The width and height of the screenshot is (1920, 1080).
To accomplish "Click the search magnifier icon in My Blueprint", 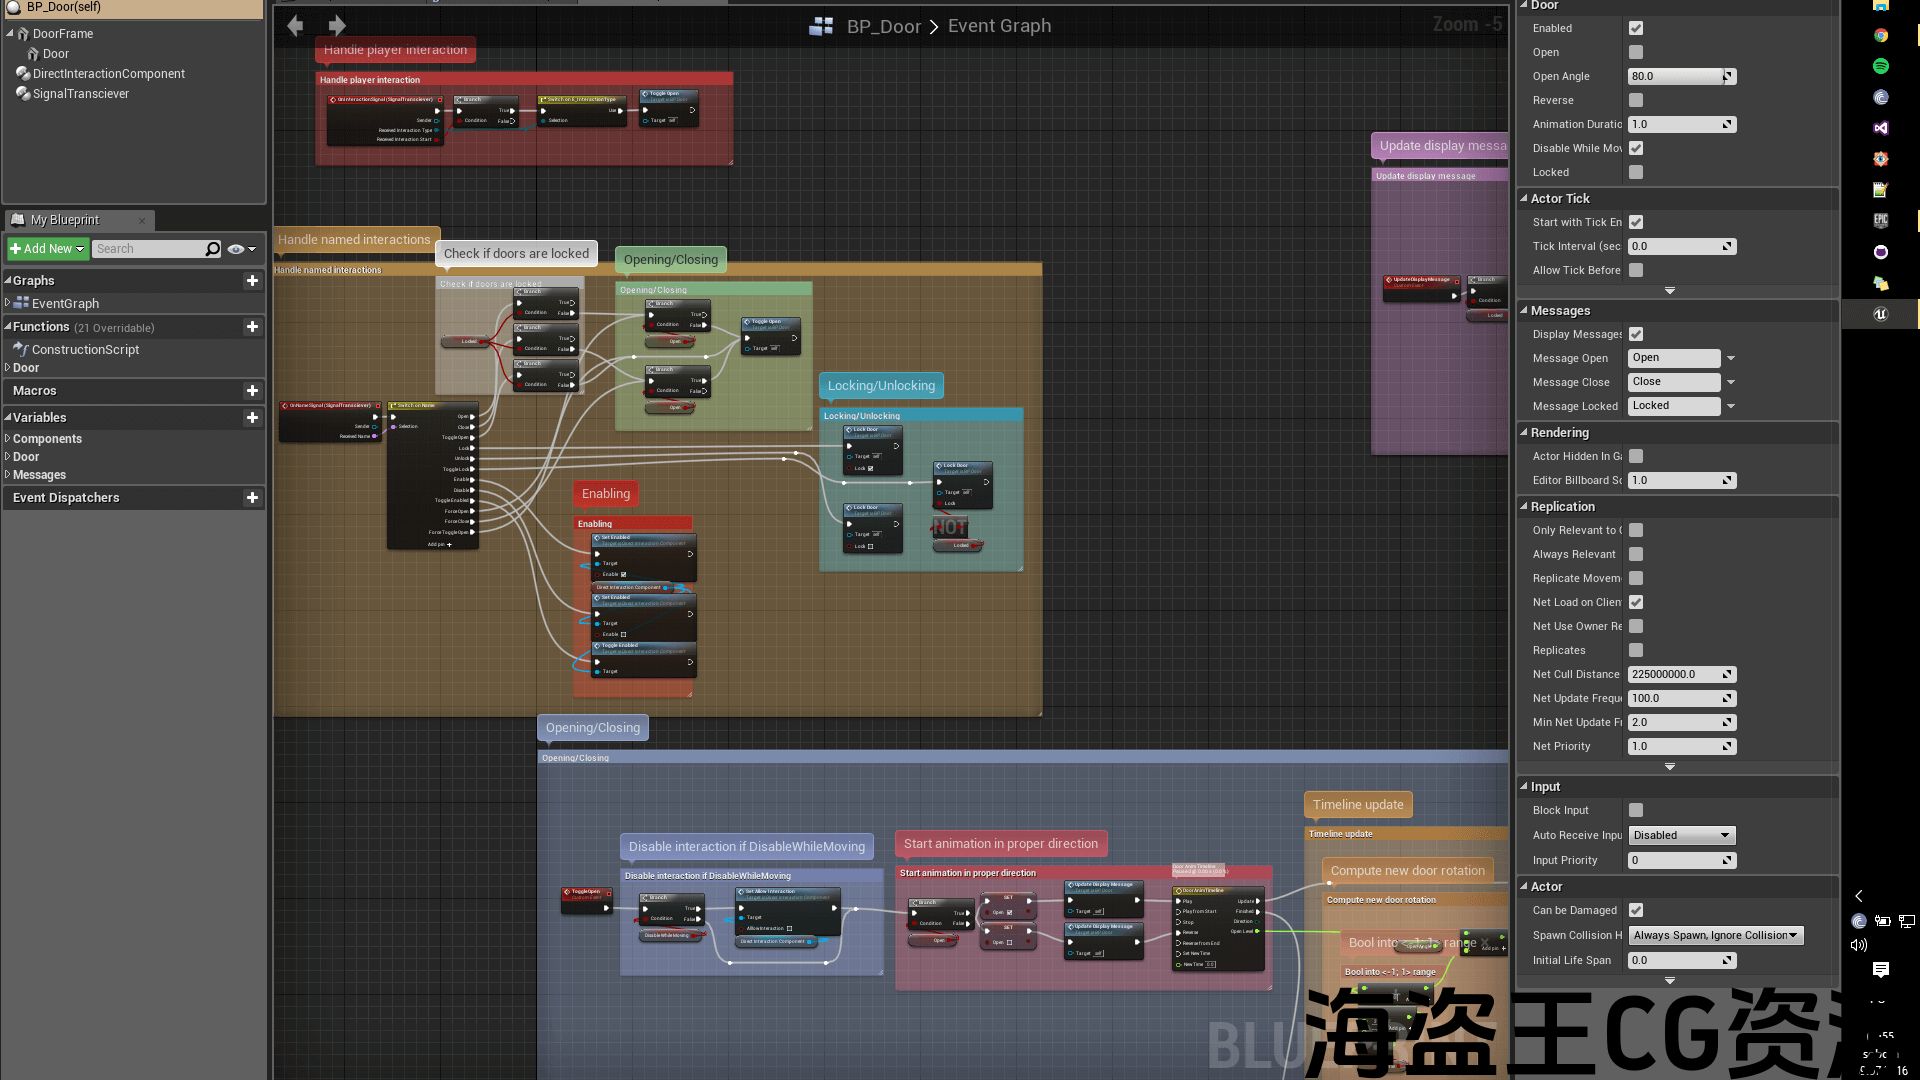I will click(x=212, y=249).
